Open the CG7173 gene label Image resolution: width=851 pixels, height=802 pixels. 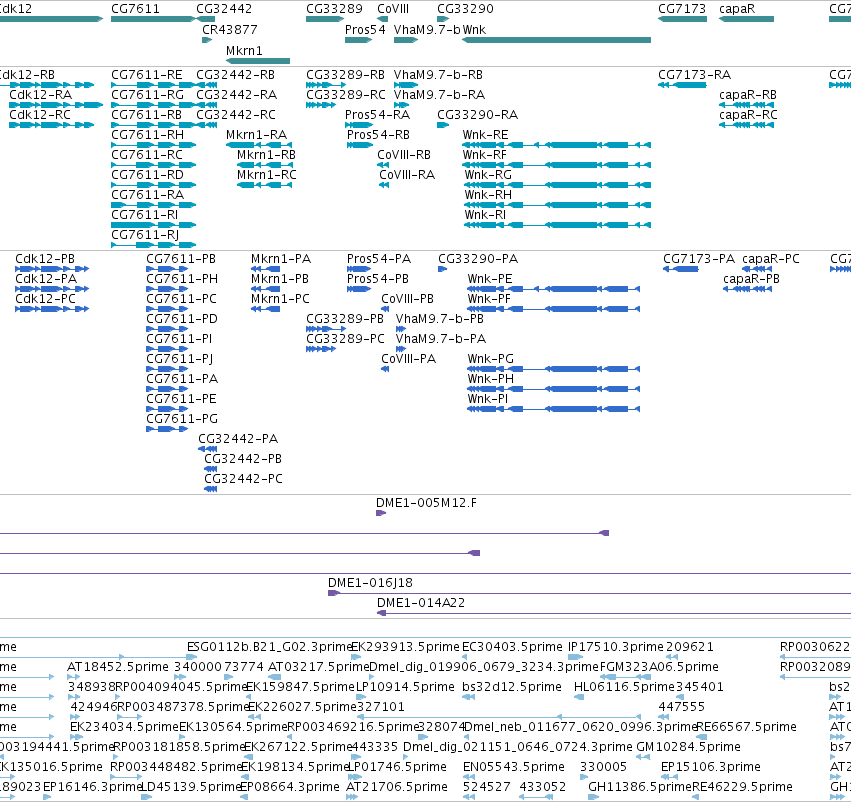pyautogui.click(x=682, y=9)
